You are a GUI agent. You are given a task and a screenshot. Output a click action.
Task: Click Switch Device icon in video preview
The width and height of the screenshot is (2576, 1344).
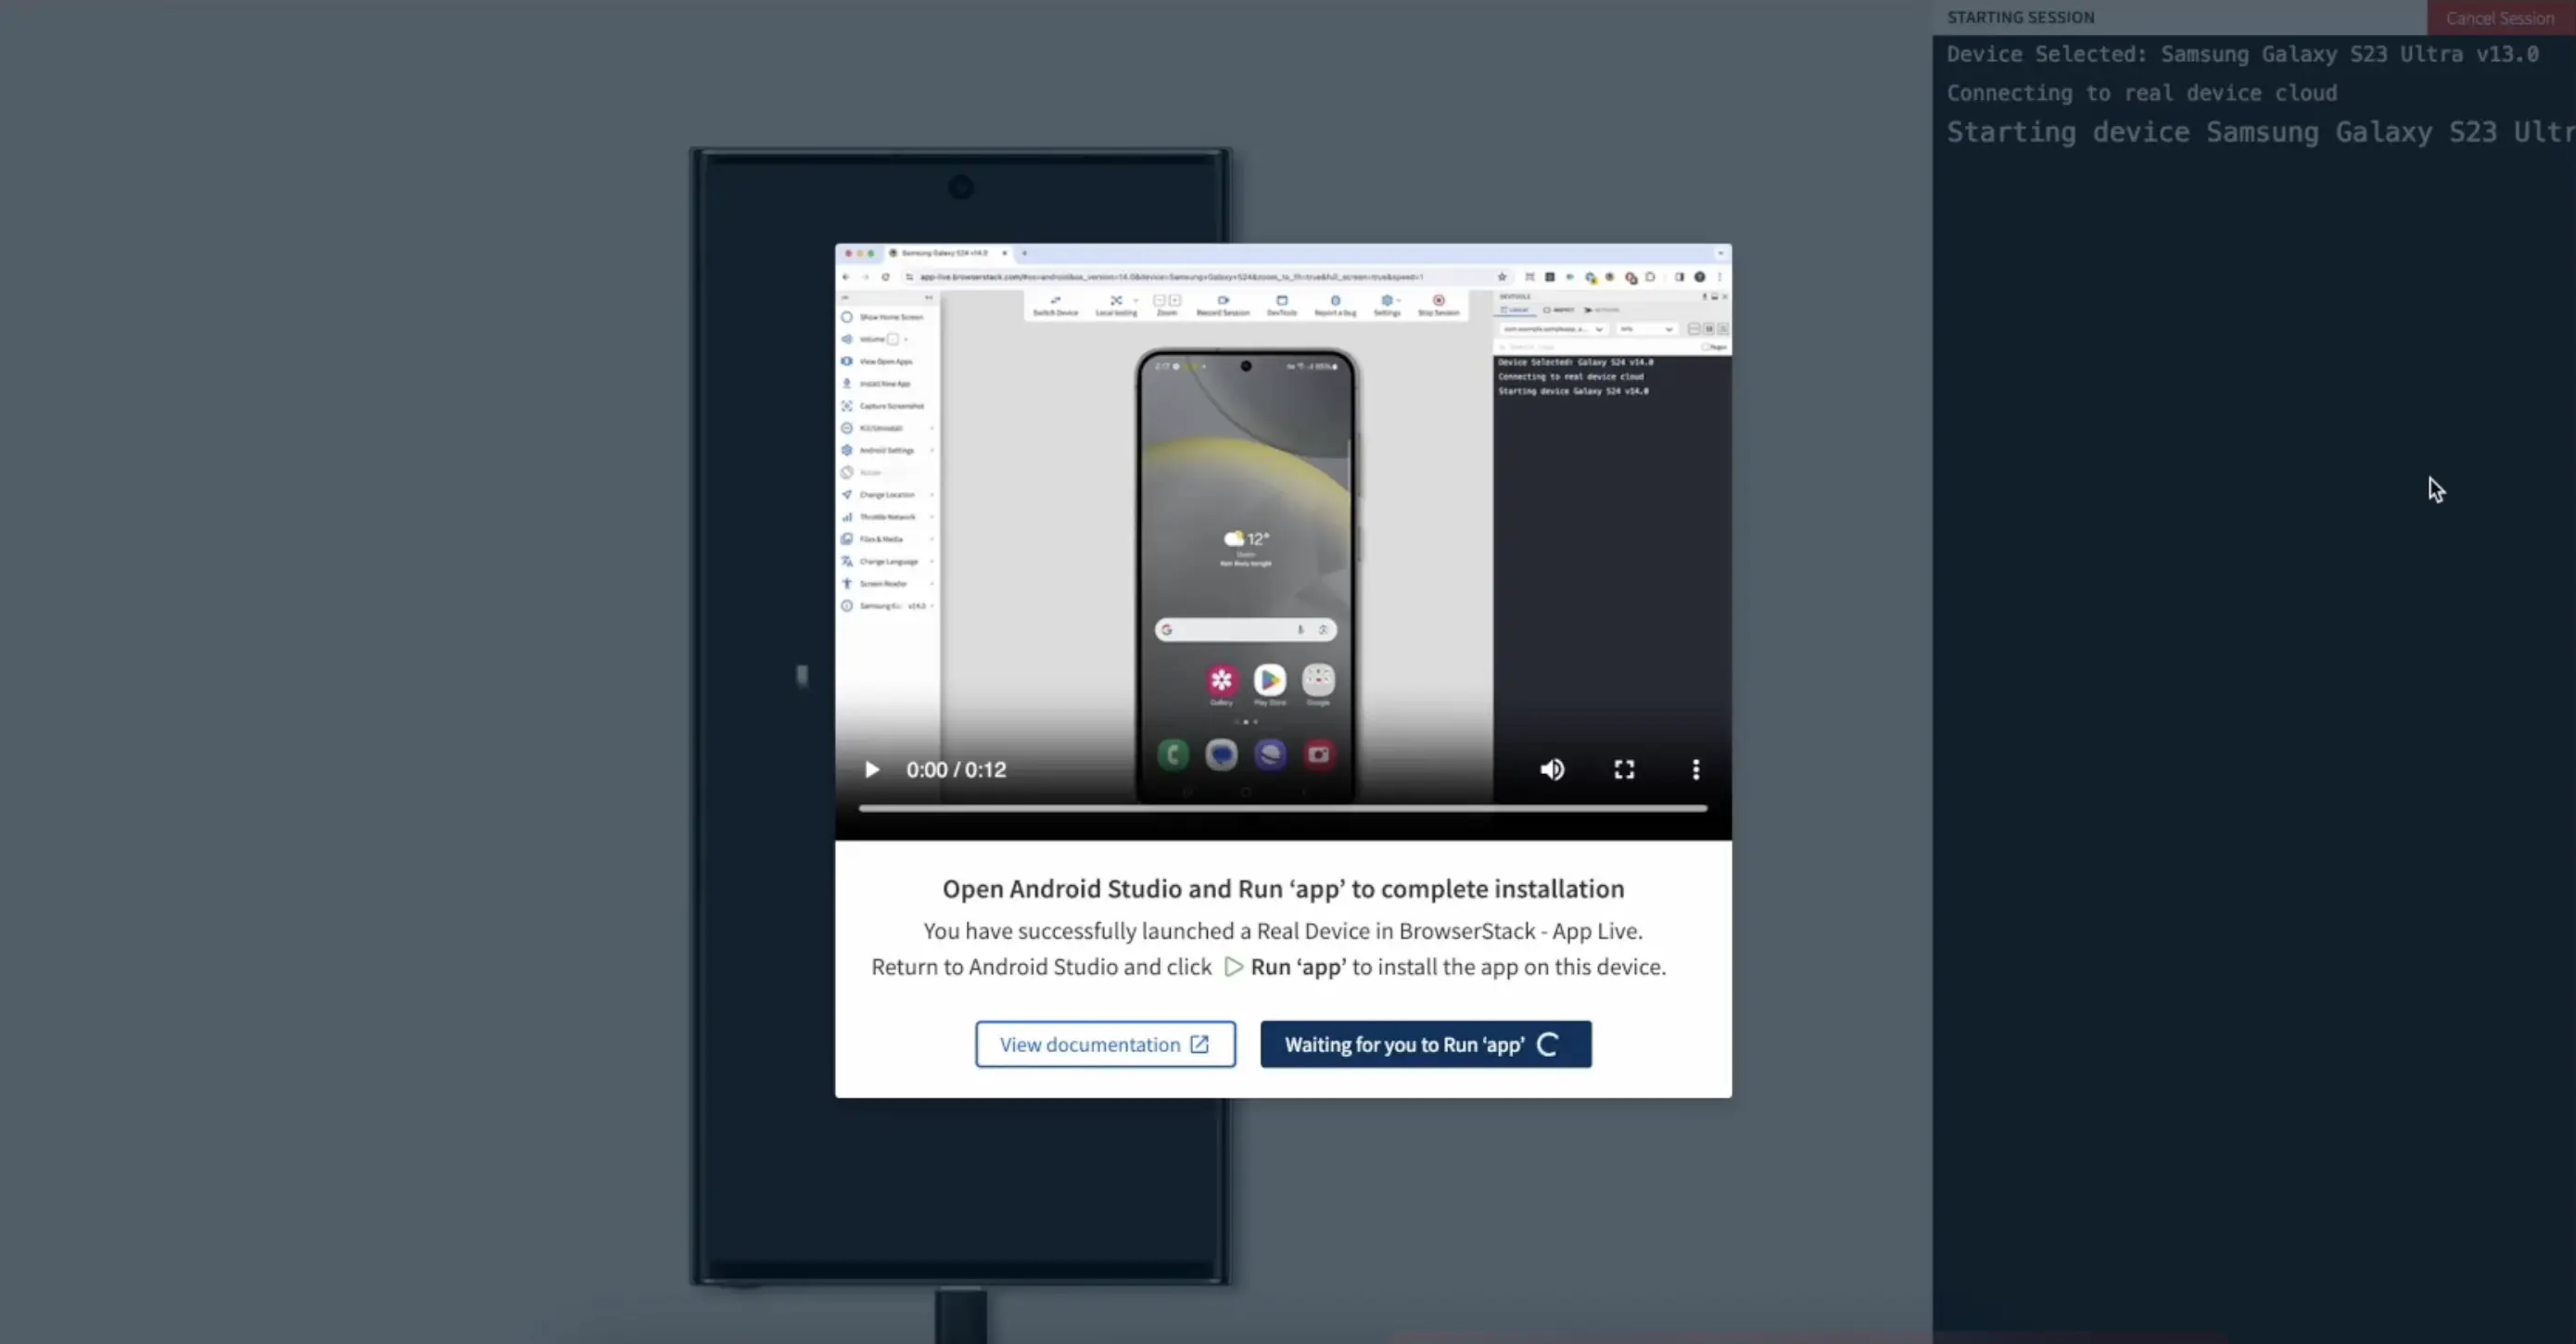[x=1055, y=304]
